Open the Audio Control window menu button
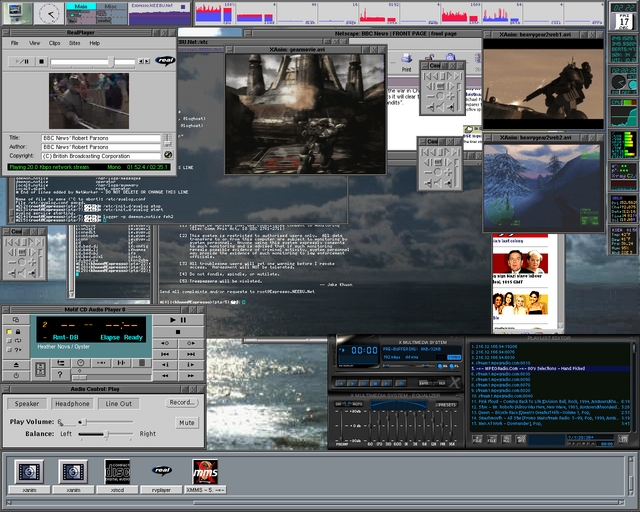640x512 pixels. pos(6,389)
